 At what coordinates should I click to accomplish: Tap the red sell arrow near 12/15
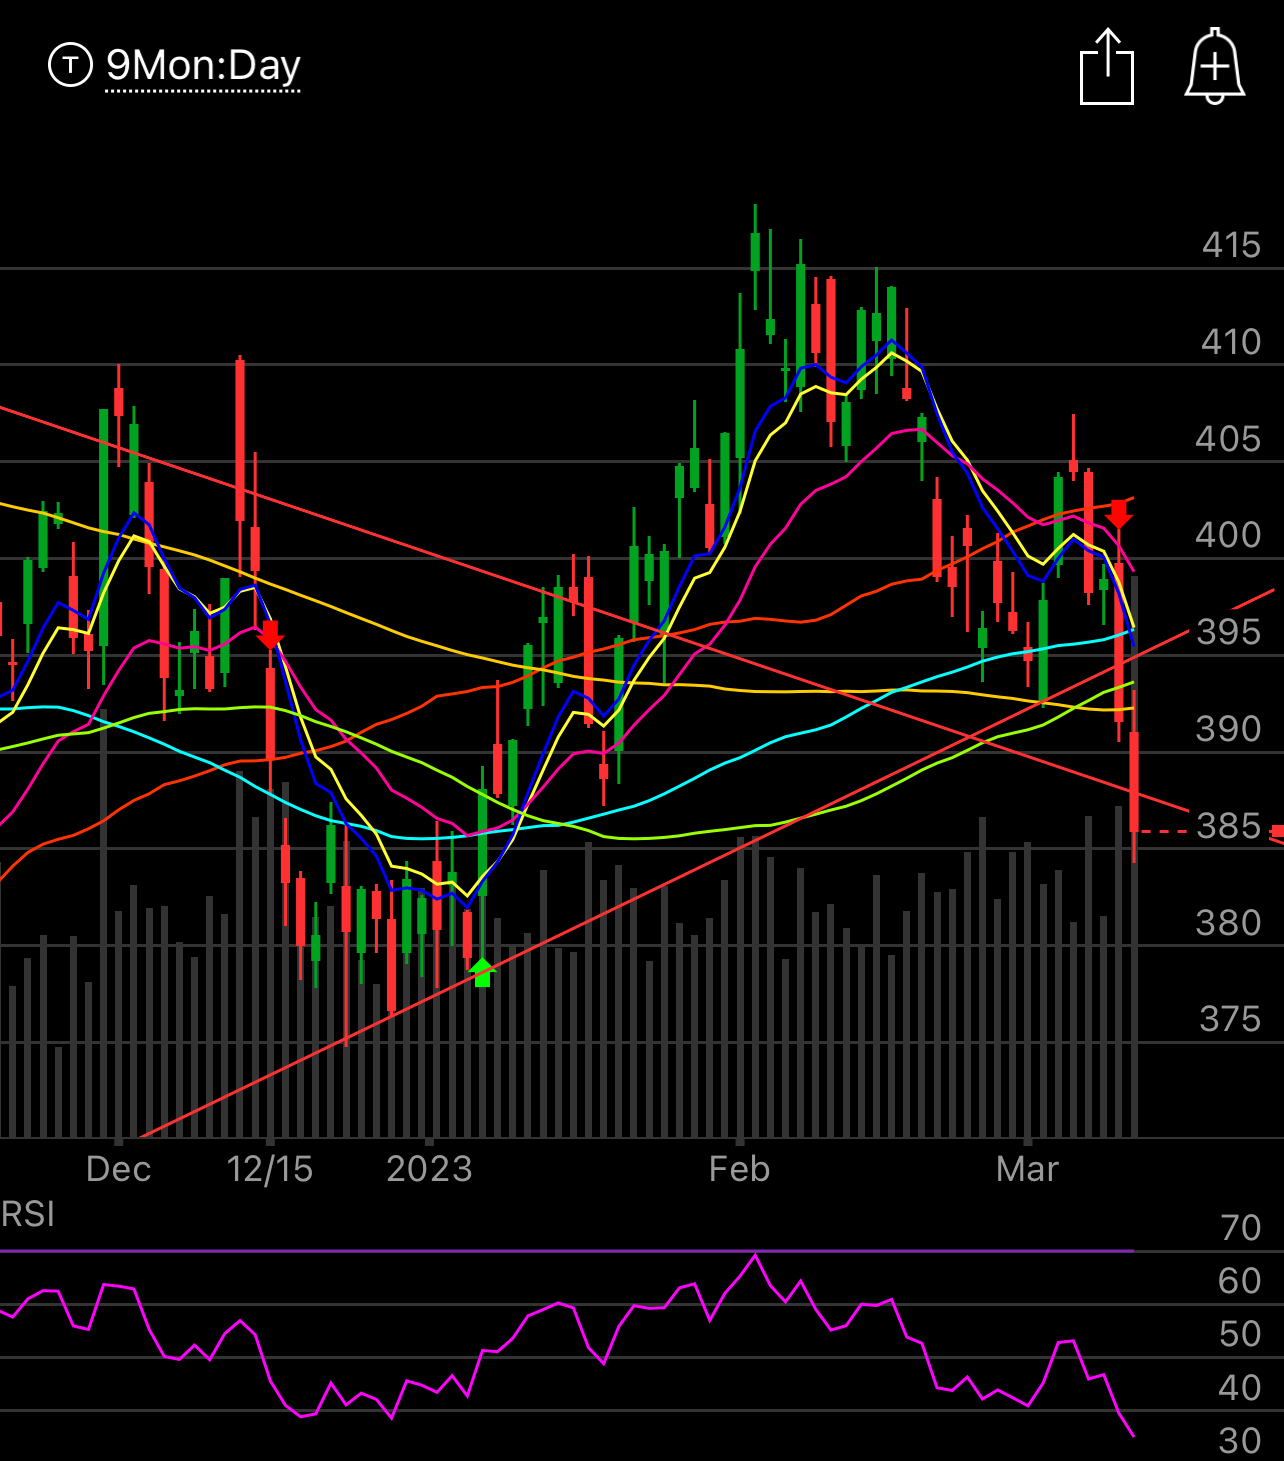click(270, 634)
